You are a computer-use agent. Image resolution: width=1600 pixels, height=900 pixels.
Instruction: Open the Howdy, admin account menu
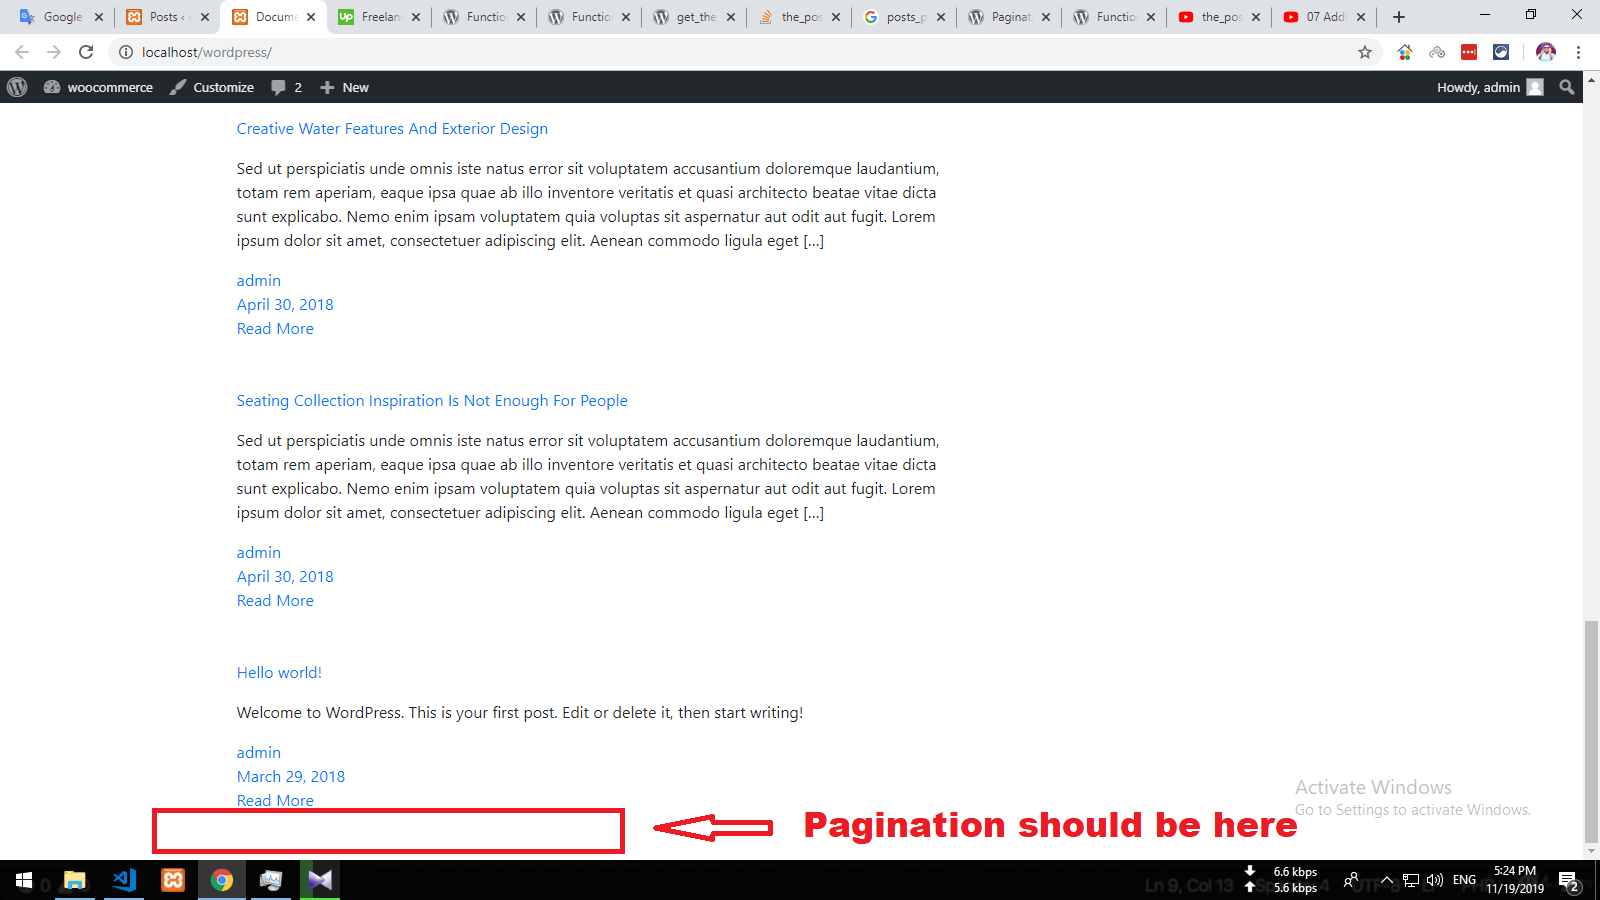point(1489,87)
